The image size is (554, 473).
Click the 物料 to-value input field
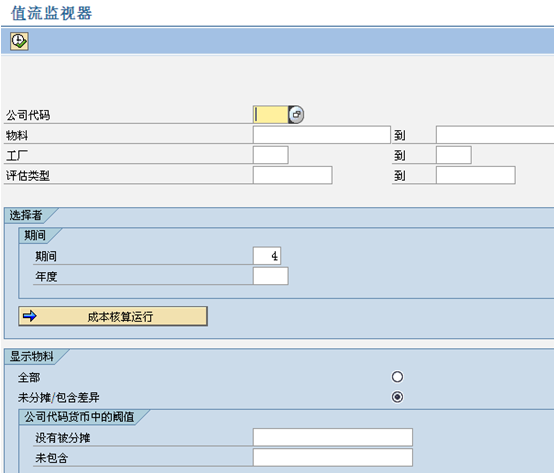pos(495,135)
